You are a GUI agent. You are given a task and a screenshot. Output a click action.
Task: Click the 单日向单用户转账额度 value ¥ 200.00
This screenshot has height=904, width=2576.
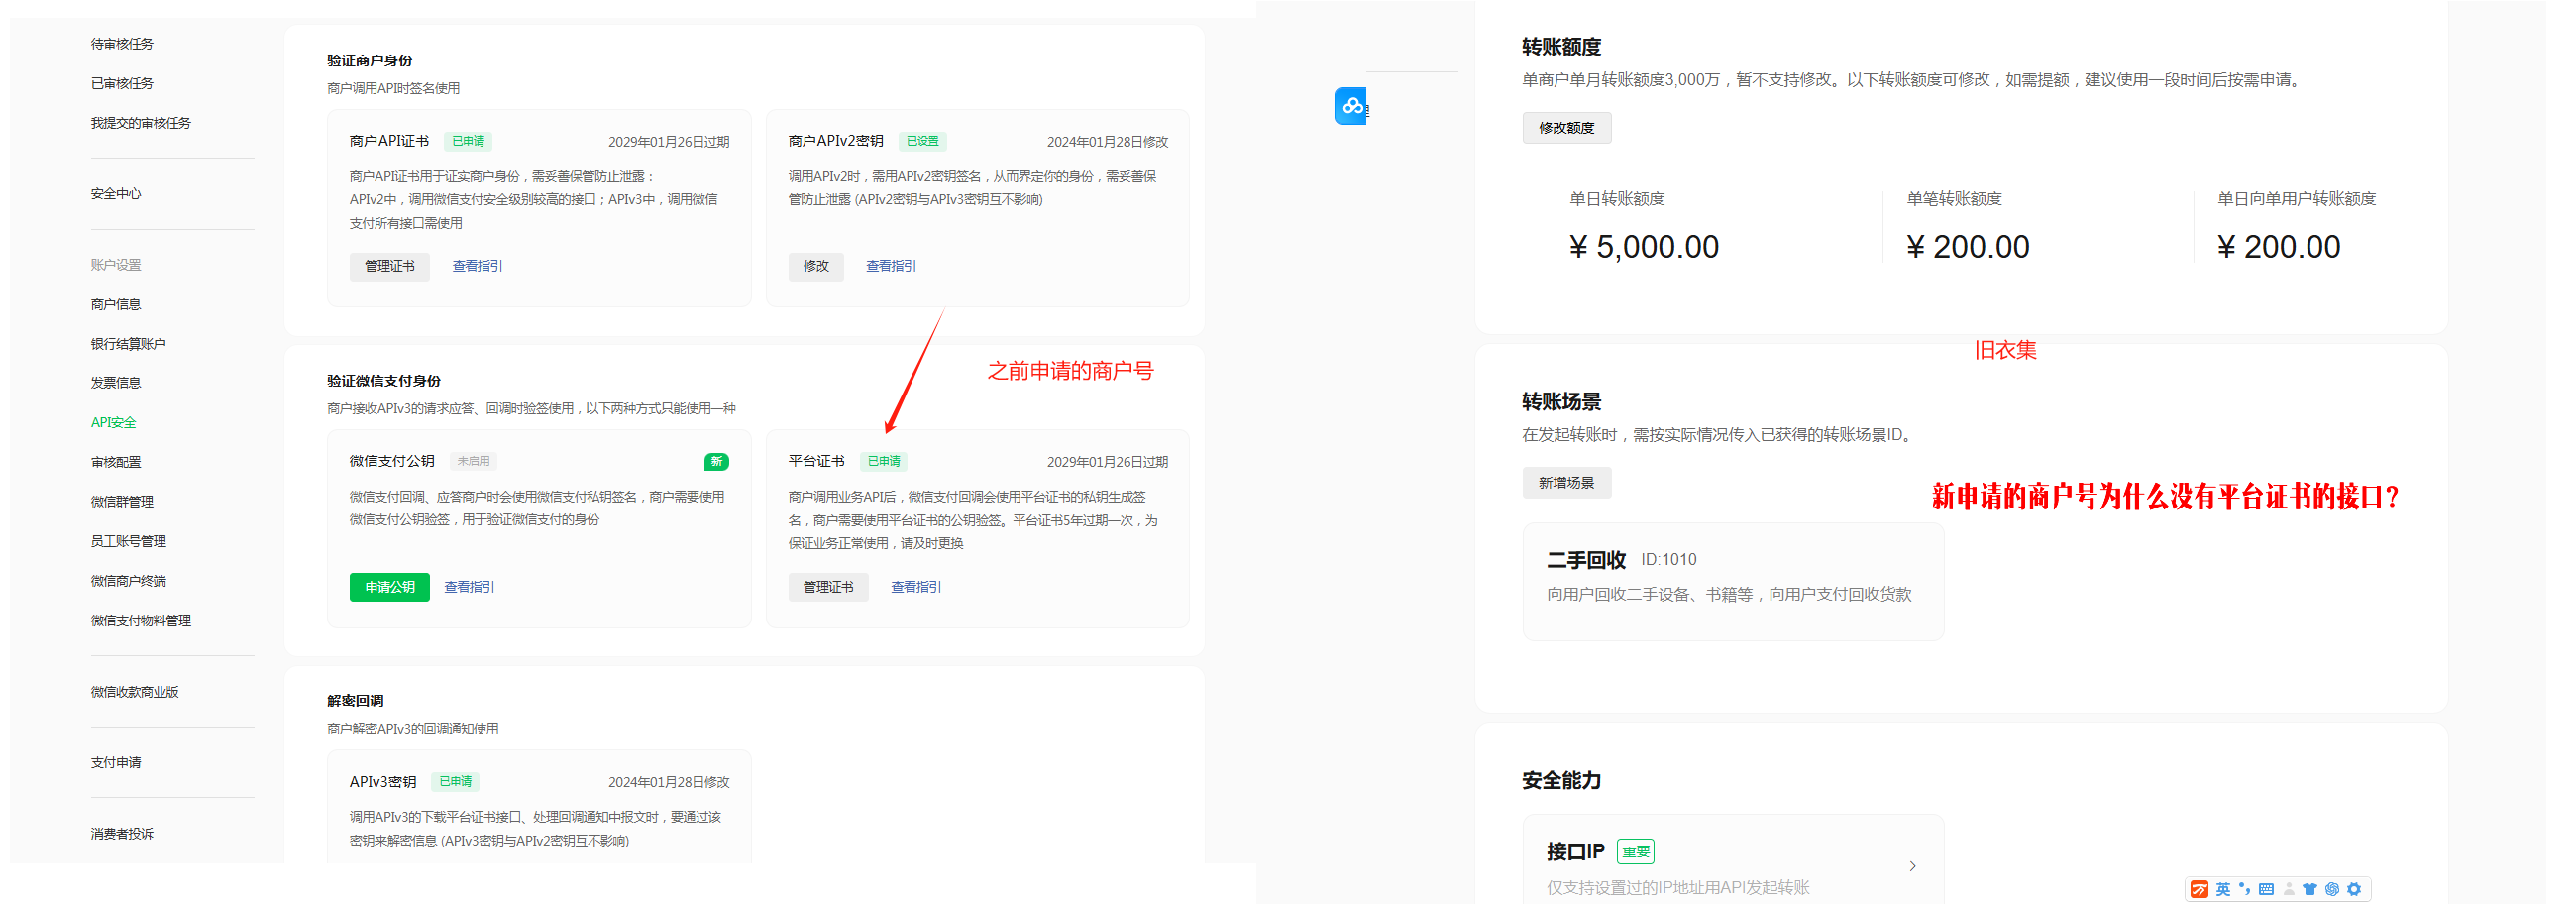pyautogui.click(x=2279, y=247)
